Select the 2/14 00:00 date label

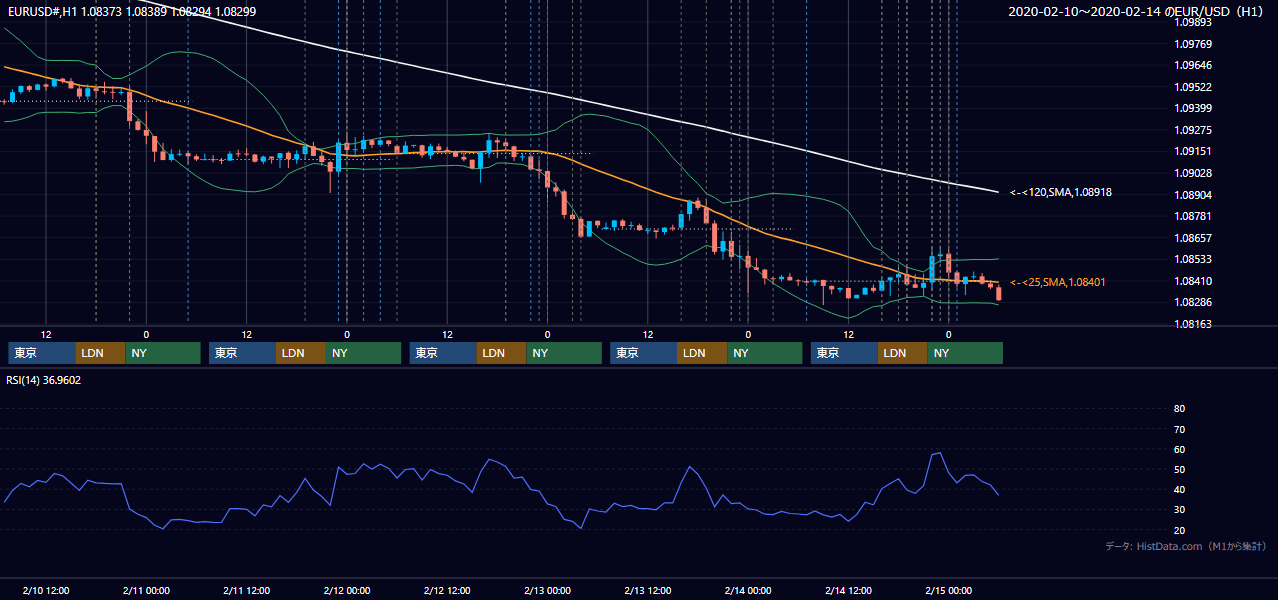pos(748,590)
